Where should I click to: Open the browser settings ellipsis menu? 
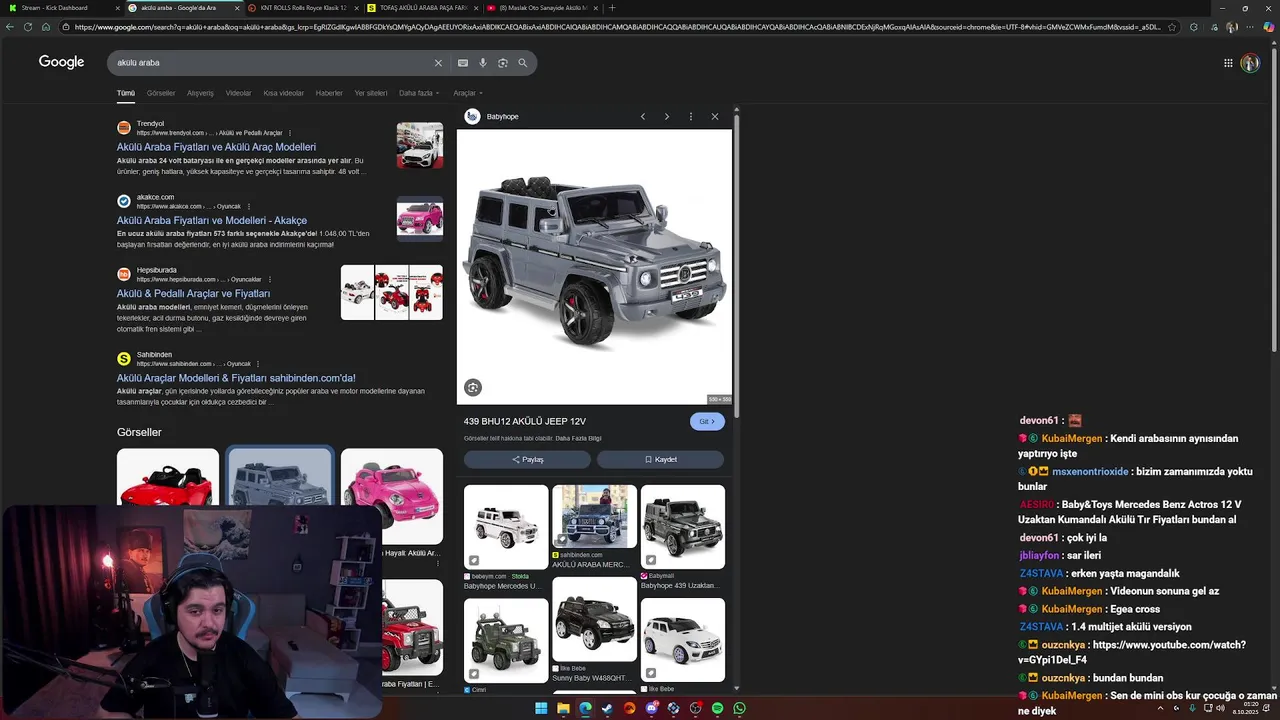point(1252,27)
